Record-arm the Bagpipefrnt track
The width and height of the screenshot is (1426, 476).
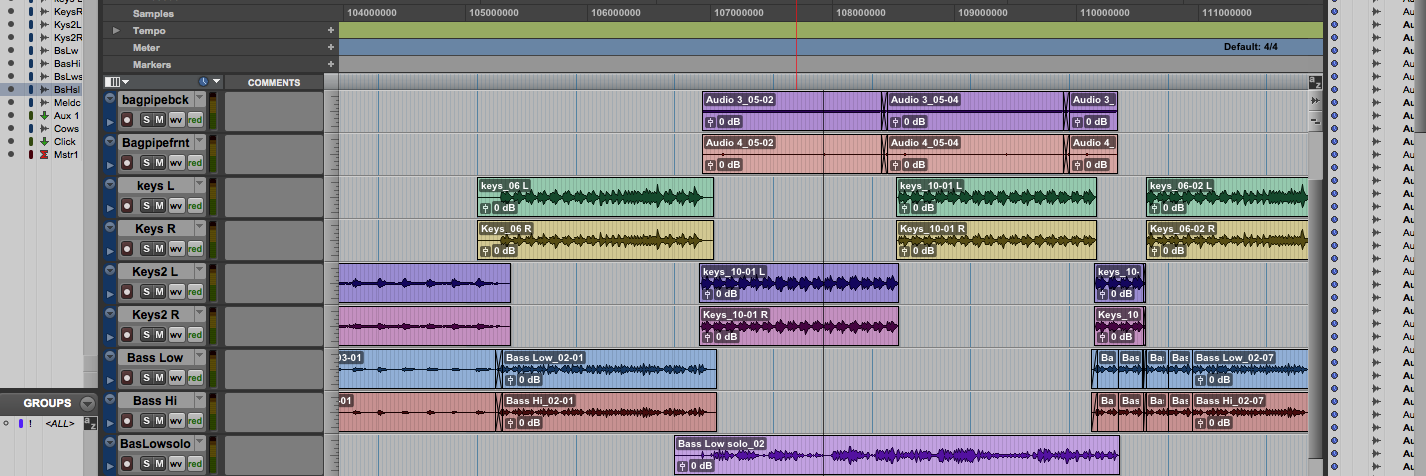(127, 163)
